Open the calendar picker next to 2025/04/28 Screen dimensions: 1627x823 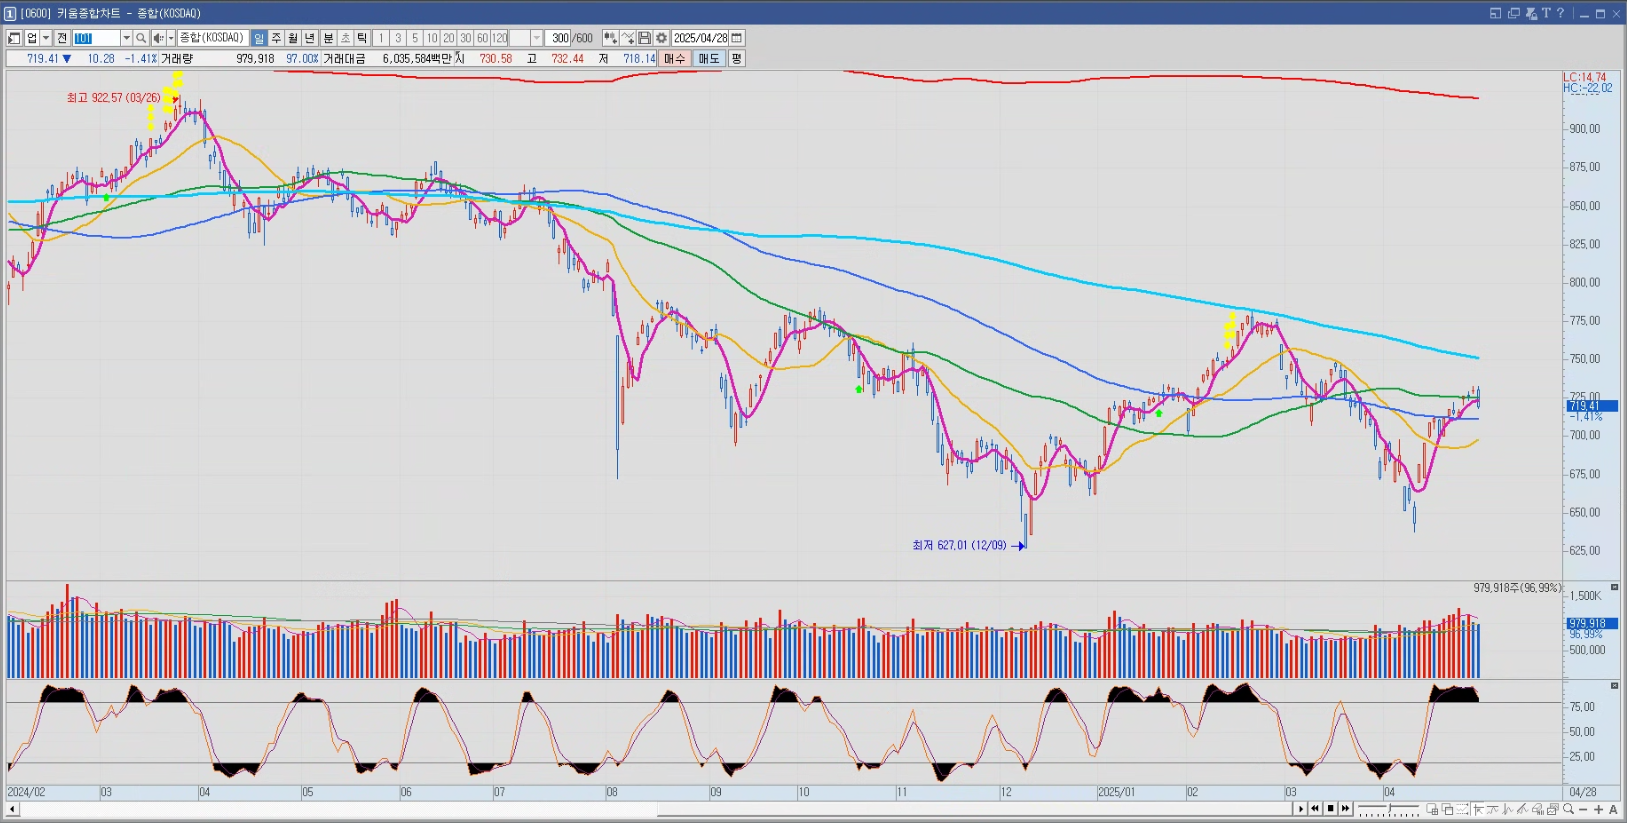(737, 38)
